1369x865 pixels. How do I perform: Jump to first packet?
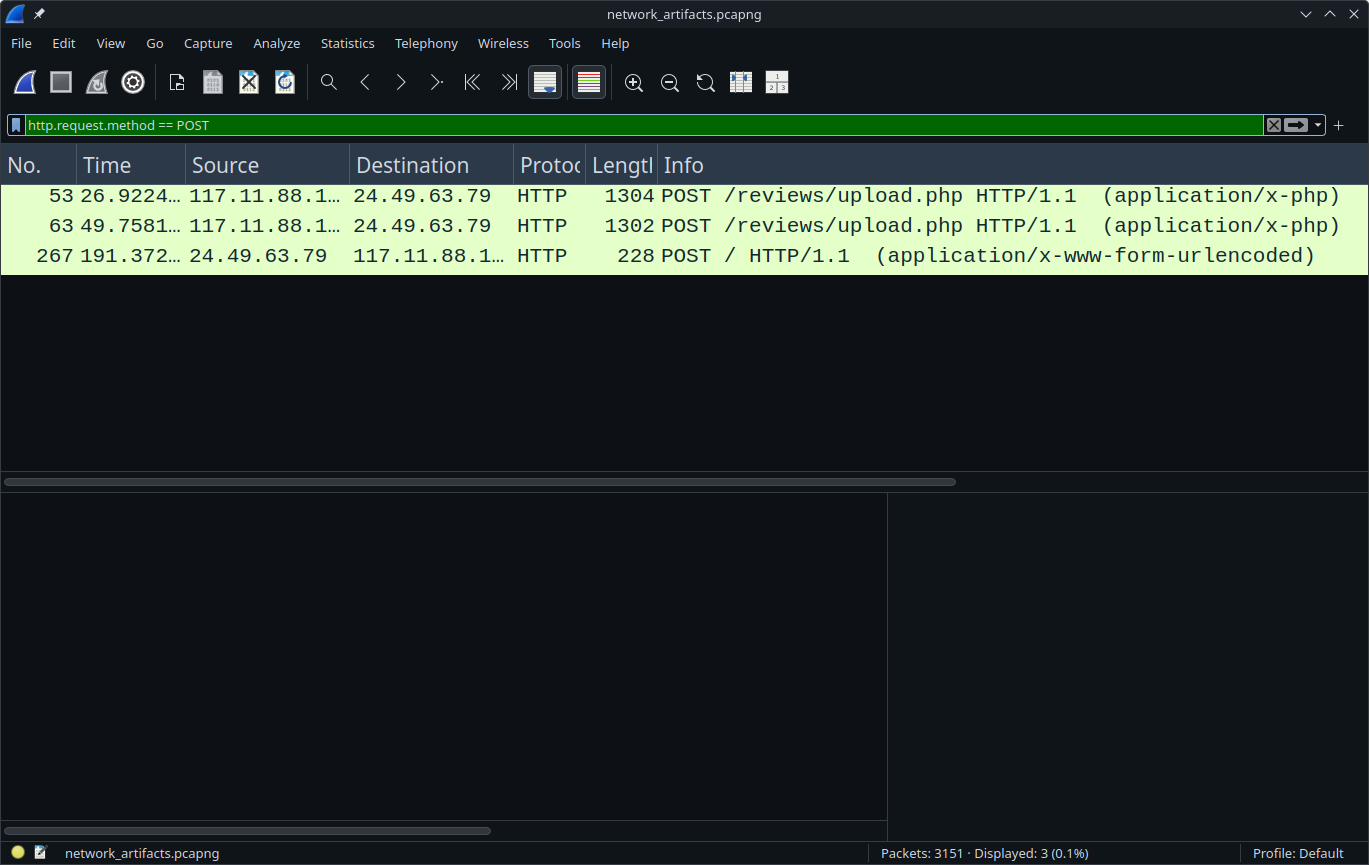point(473,83)
